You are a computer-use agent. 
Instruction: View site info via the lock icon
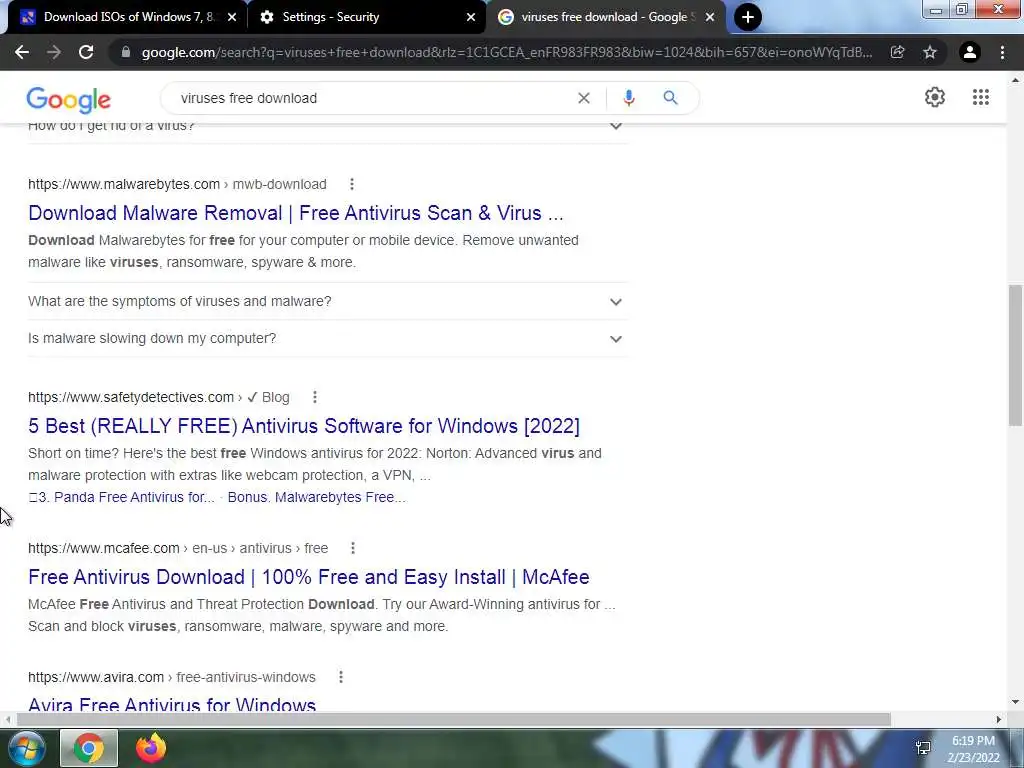pyautogui.click(x=126, y=52)
